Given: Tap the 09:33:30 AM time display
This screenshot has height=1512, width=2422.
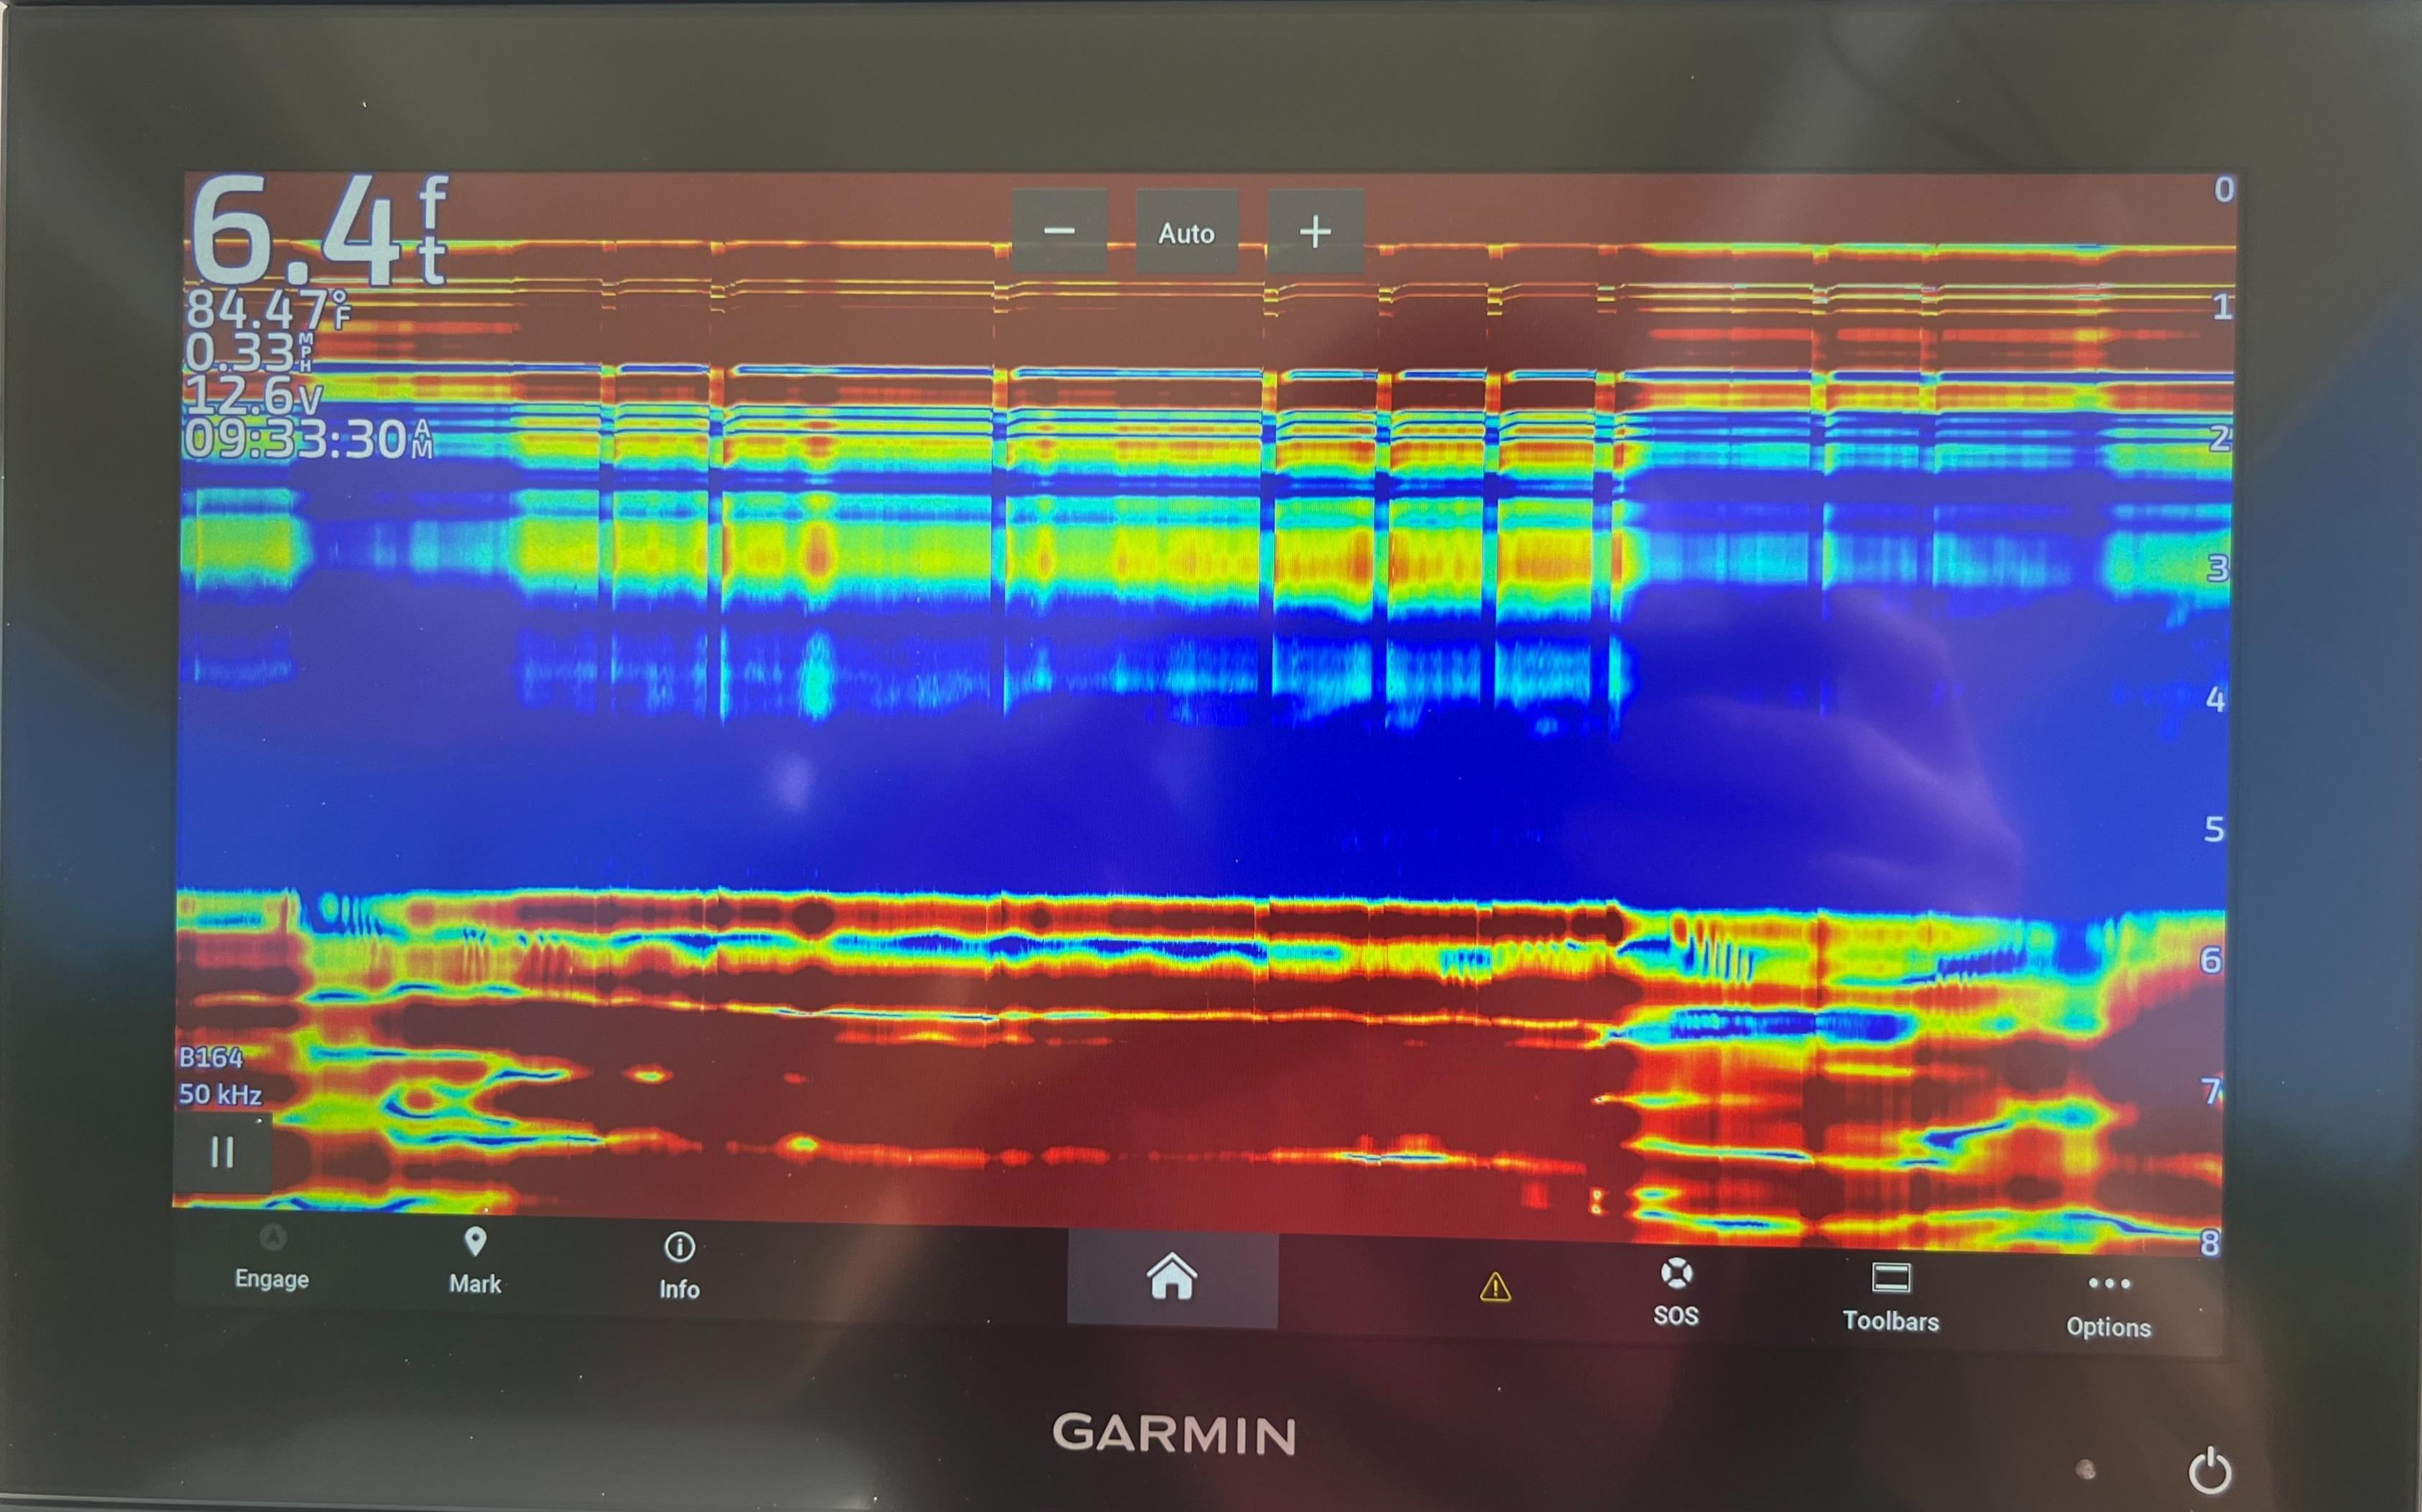Looking at the screenshot, I should click(x=310, y=440).
